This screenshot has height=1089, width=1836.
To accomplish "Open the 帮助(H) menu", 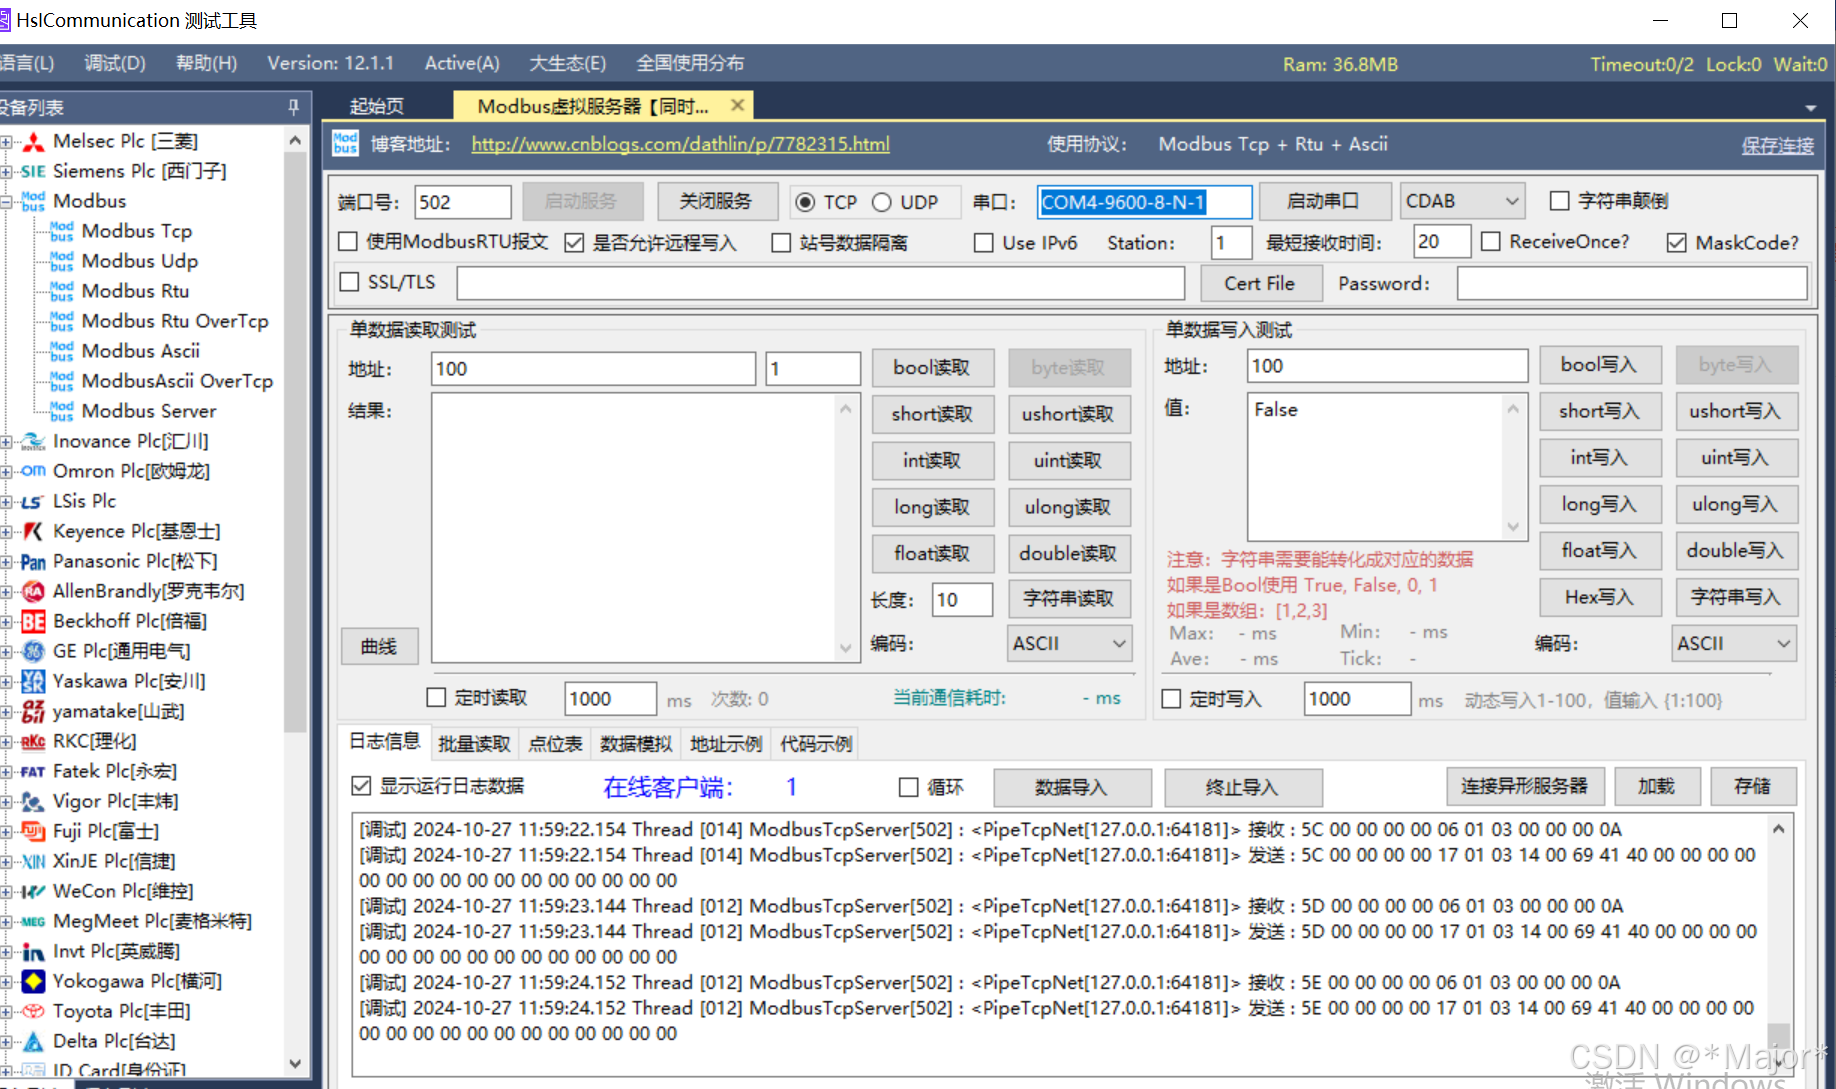I will (205, 62).
